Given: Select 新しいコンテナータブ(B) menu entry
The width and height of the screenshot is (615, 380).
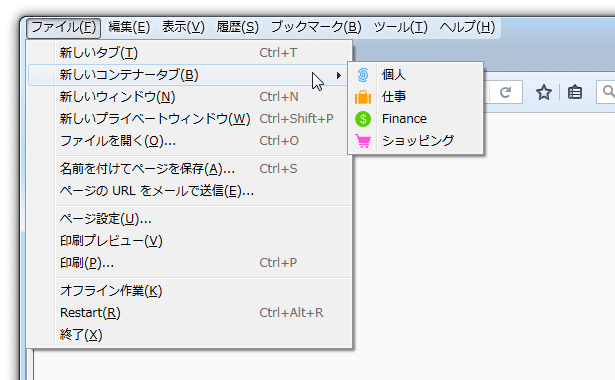Looking at the screenshot, I should point(189,75).
